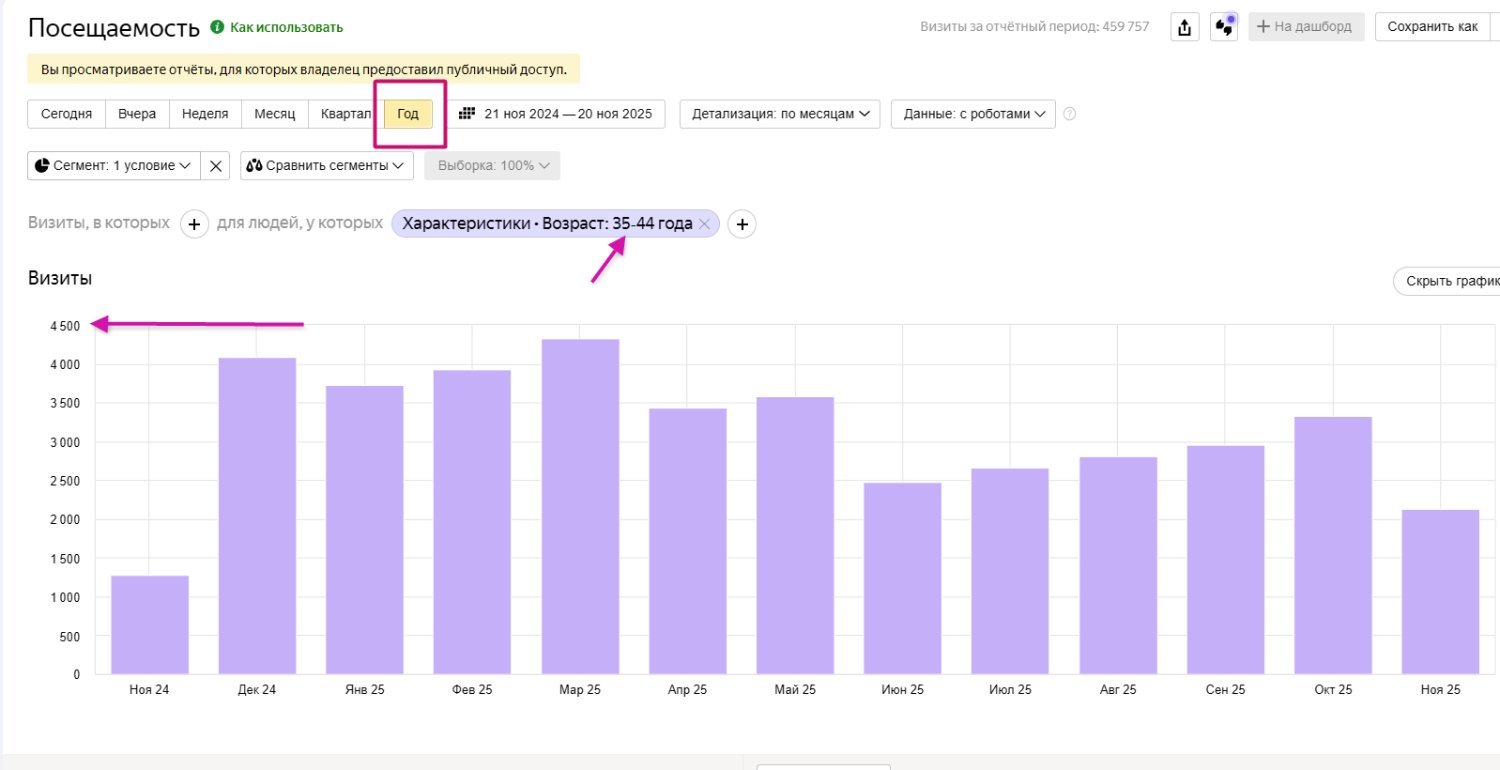The height and width of the screenshot is (770, 1500).
Task: Click the question mark help icon
Action: (x=1069, y=114)
